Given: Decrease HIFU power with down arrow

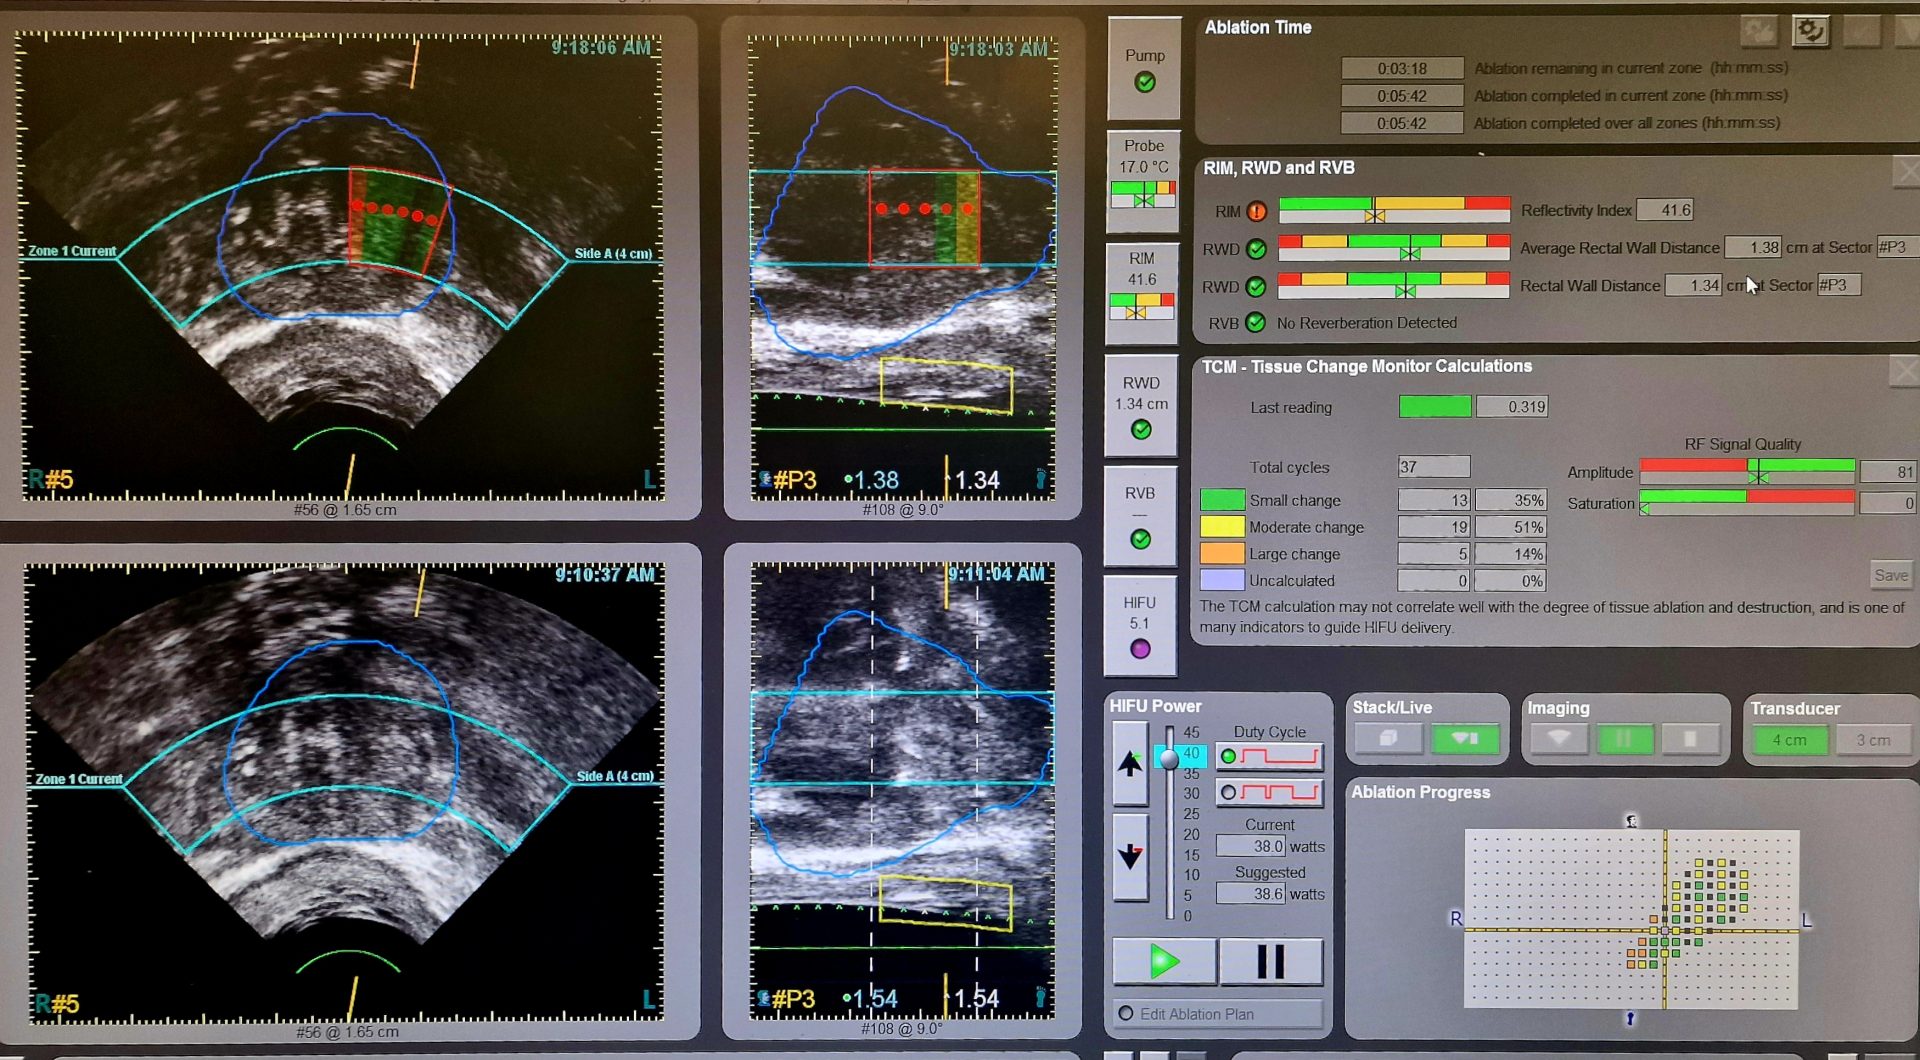Looking at the screenshot, I should click(x=1130, y=856).
